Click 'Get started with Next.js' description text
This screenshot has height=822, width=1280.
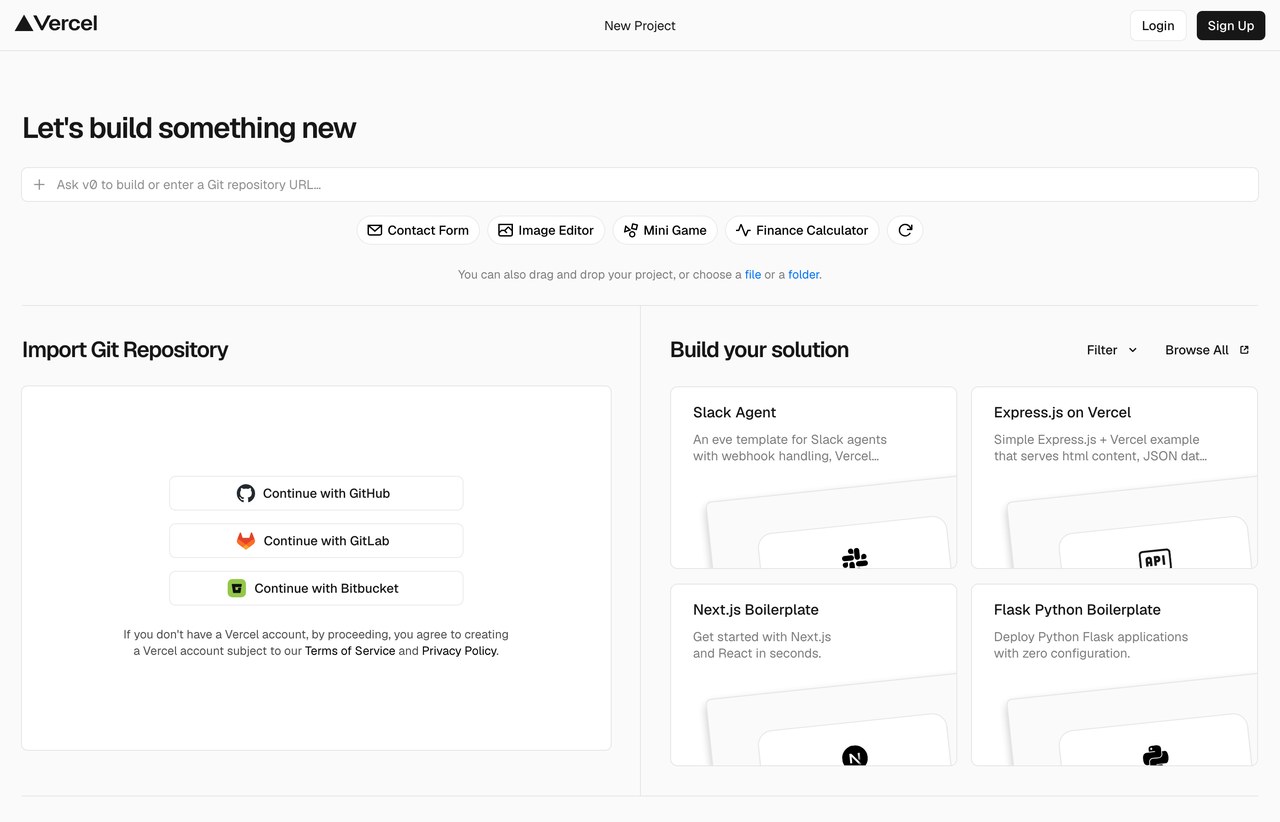click(x=762, y=637)
